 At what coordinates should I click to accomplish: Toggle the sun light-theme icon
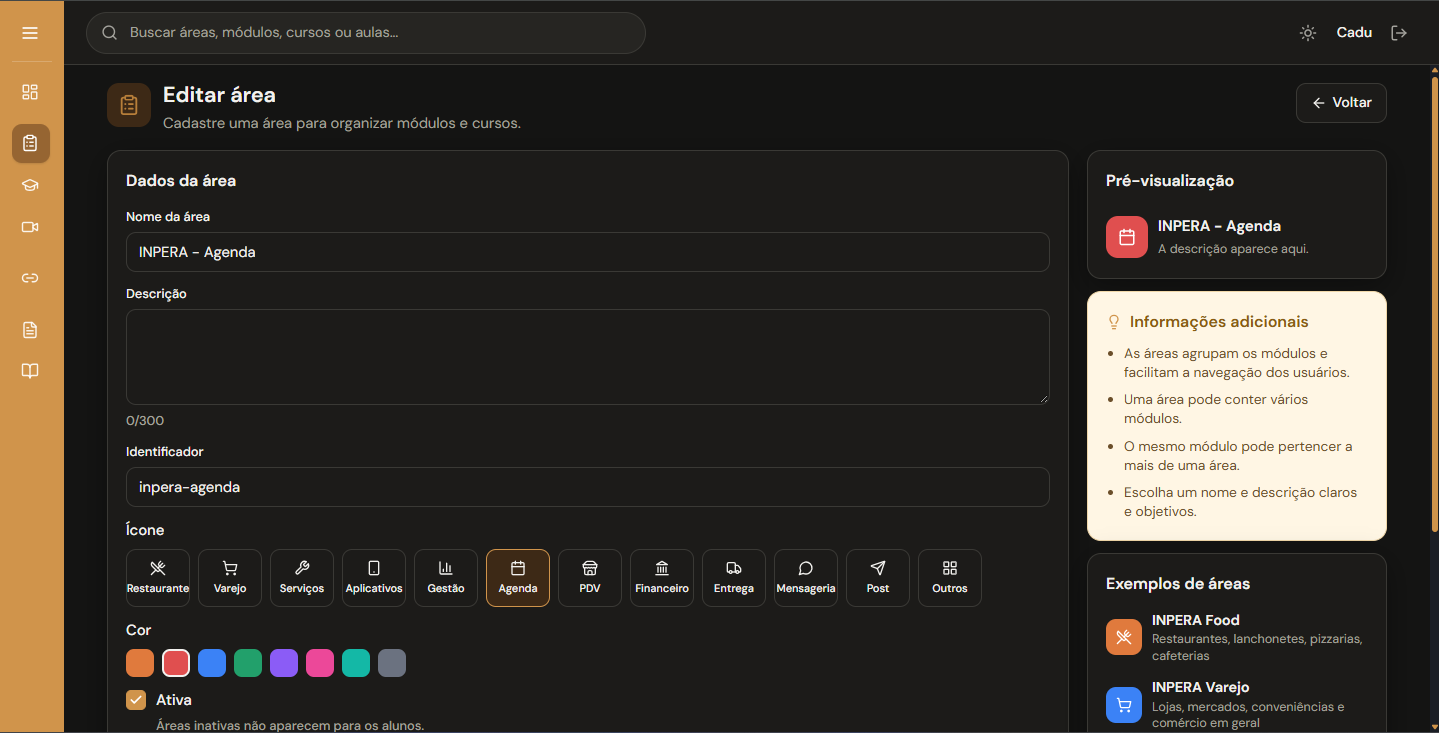1308,33
